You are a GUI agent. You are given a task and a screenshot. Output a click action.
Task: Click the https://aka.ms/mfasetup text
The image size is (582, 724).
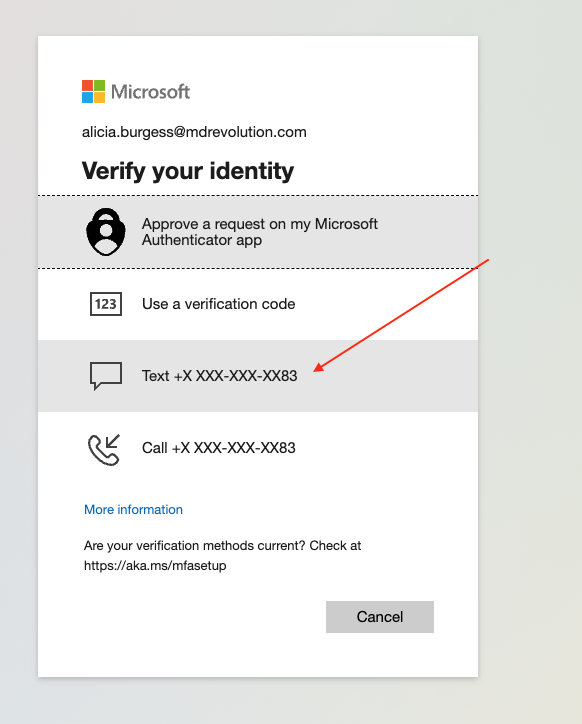[x=155, y=566]
